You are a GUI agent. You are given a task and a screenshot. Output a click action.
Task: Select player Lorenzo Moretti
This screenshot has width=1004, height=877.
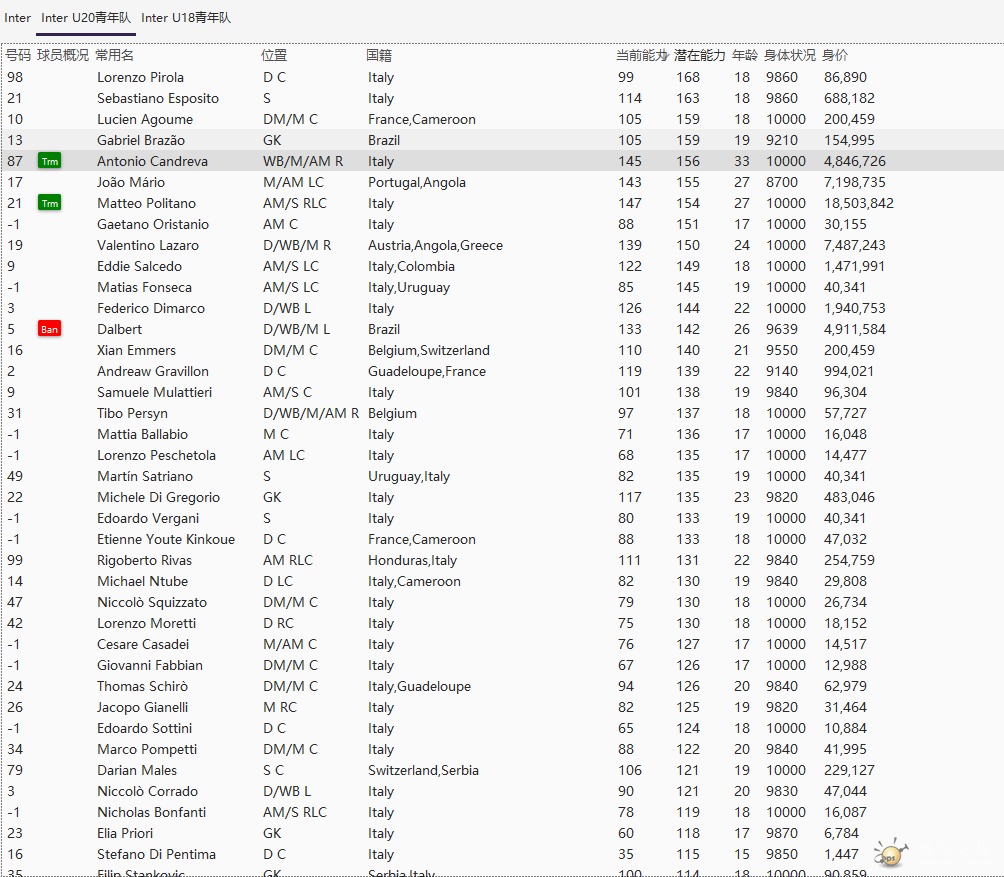pos(147,624)
